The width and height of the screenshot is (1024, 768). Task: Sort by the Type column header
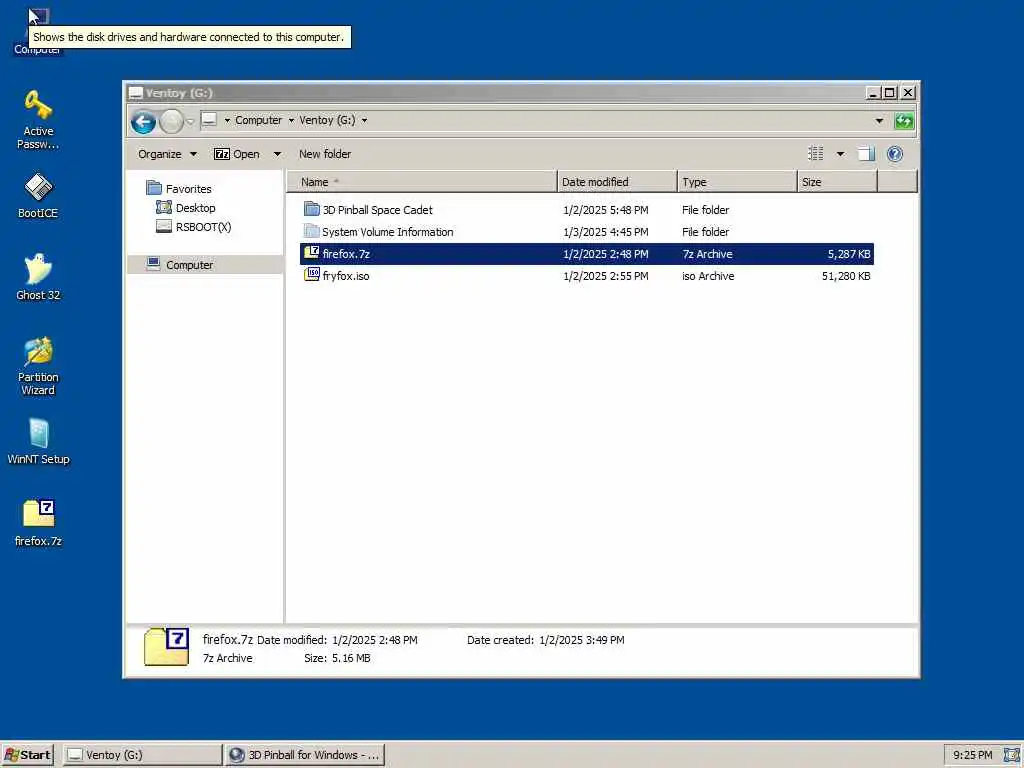737,182
